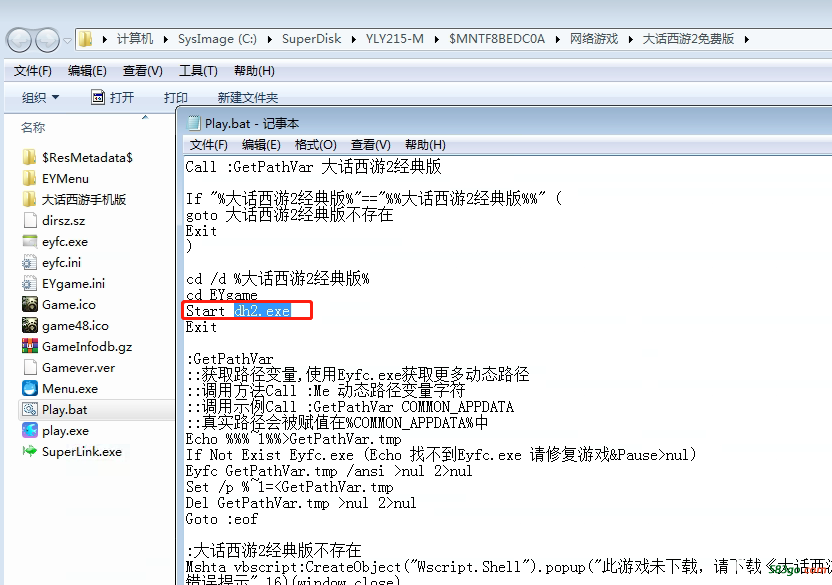832x585 pixels.
Task: Click the eyfc.exe file icon
Action: click(x=30, y=242)
